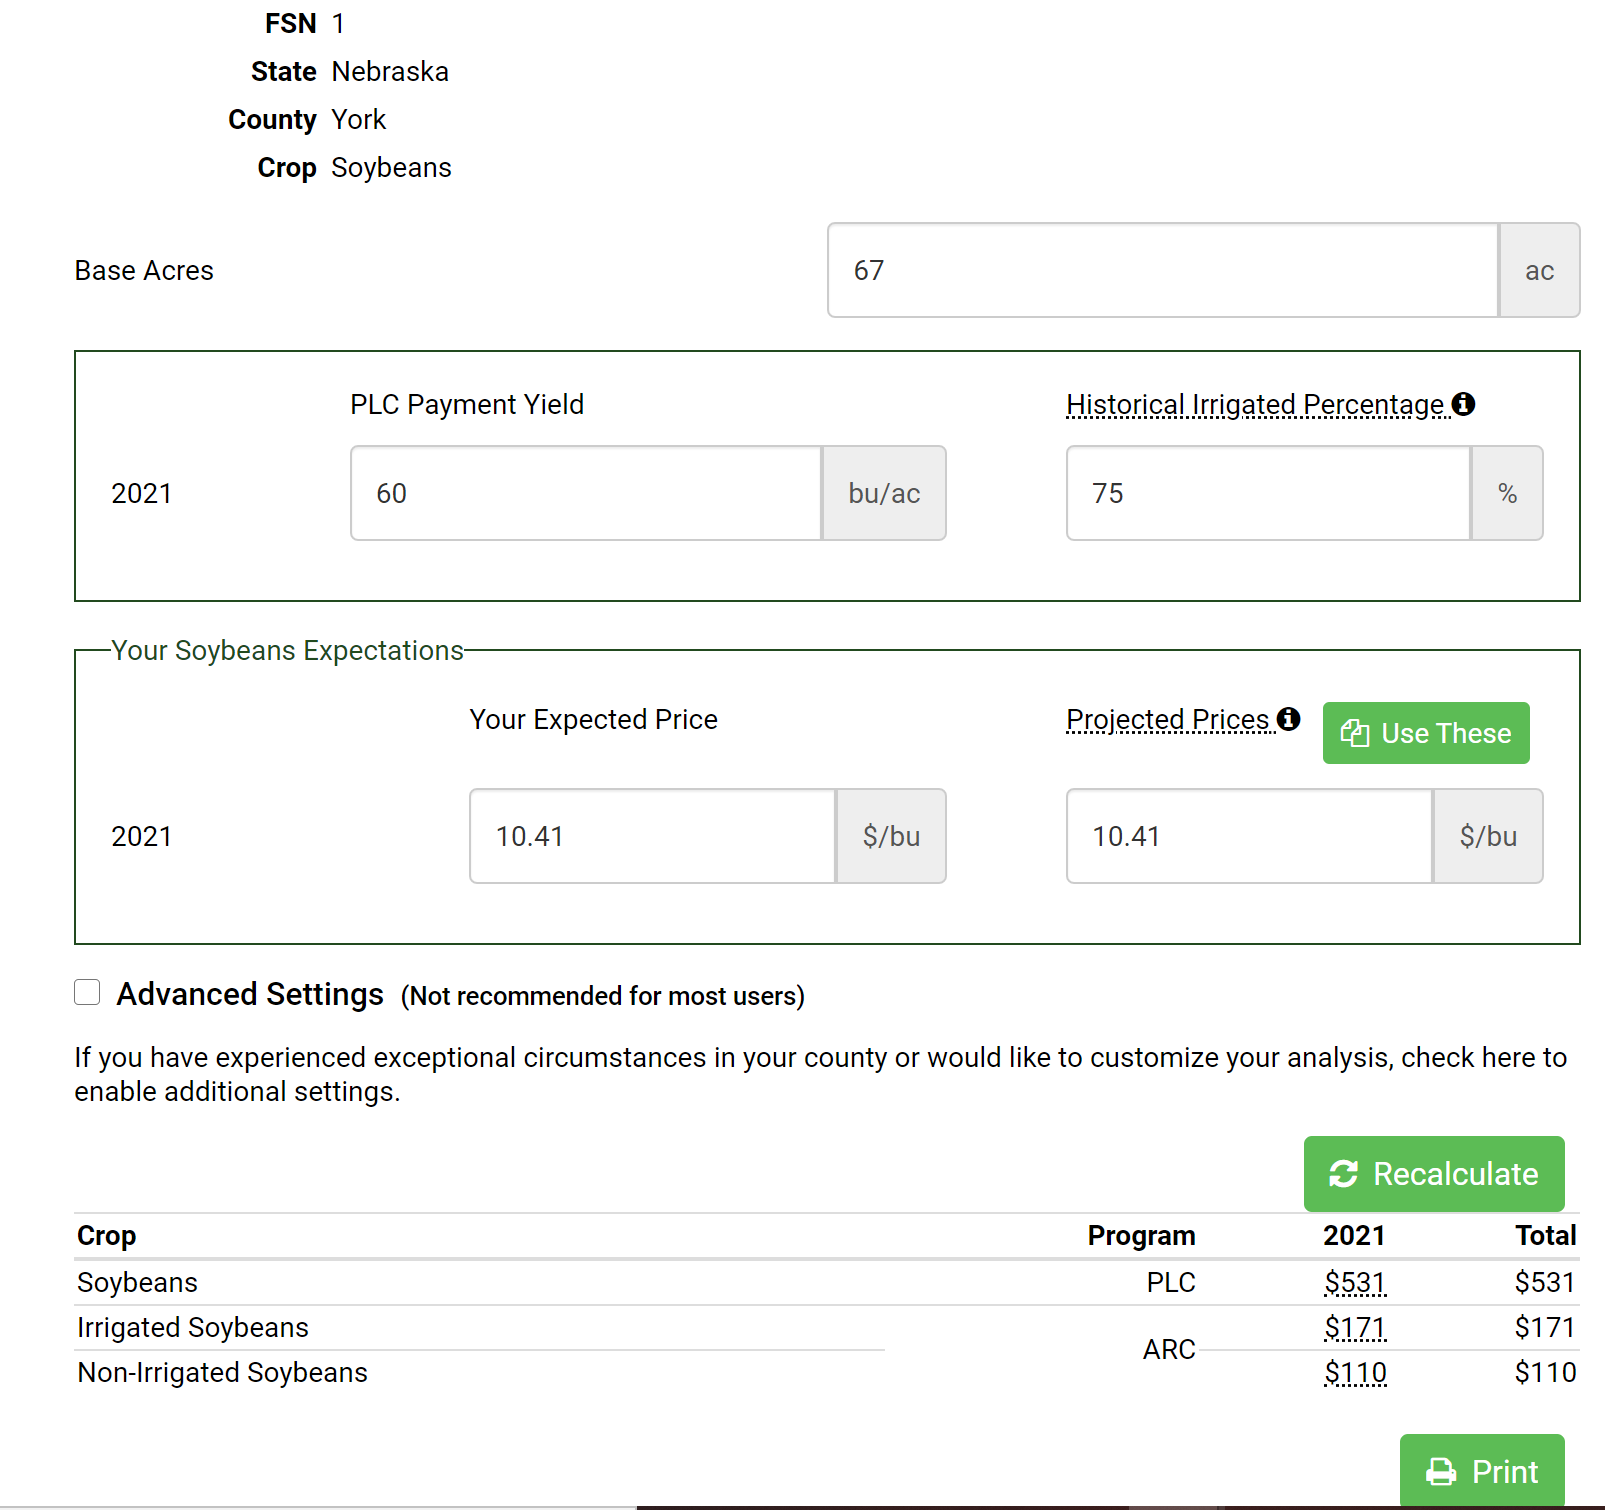Click the $110 Non-Irrigated Soybeans ARC value

pyautogui.click(x=1355, y=1372)
